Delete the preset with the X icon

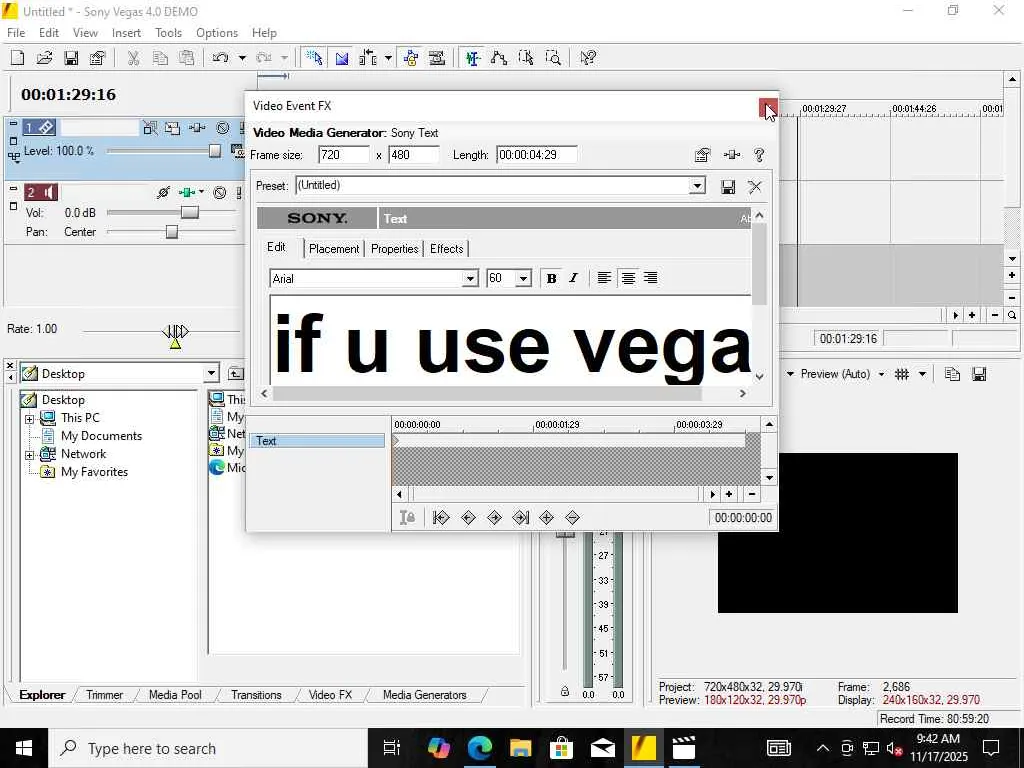755,187
